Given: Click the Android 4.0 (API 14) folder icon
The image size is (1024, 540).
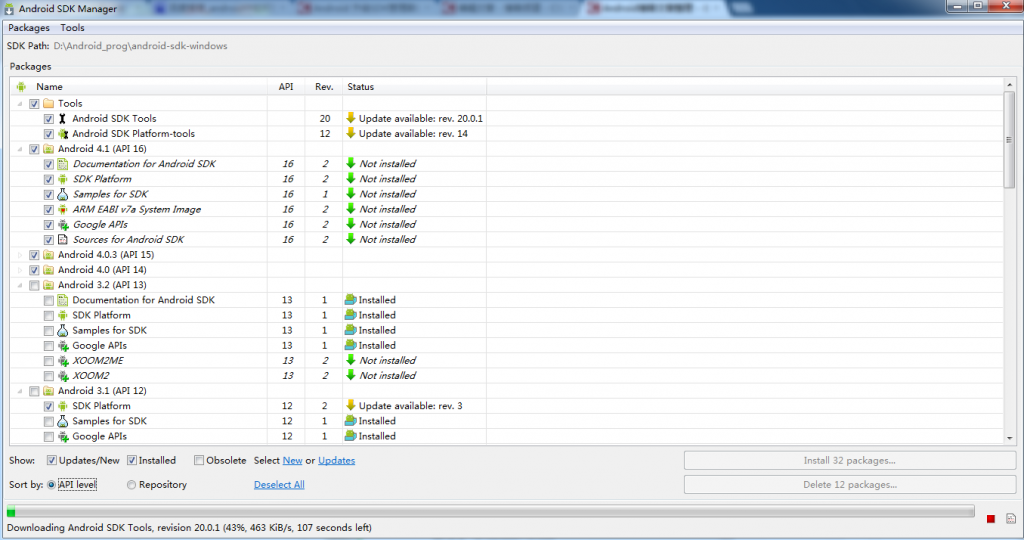Looking at the screenshot, I should point(48,270).
